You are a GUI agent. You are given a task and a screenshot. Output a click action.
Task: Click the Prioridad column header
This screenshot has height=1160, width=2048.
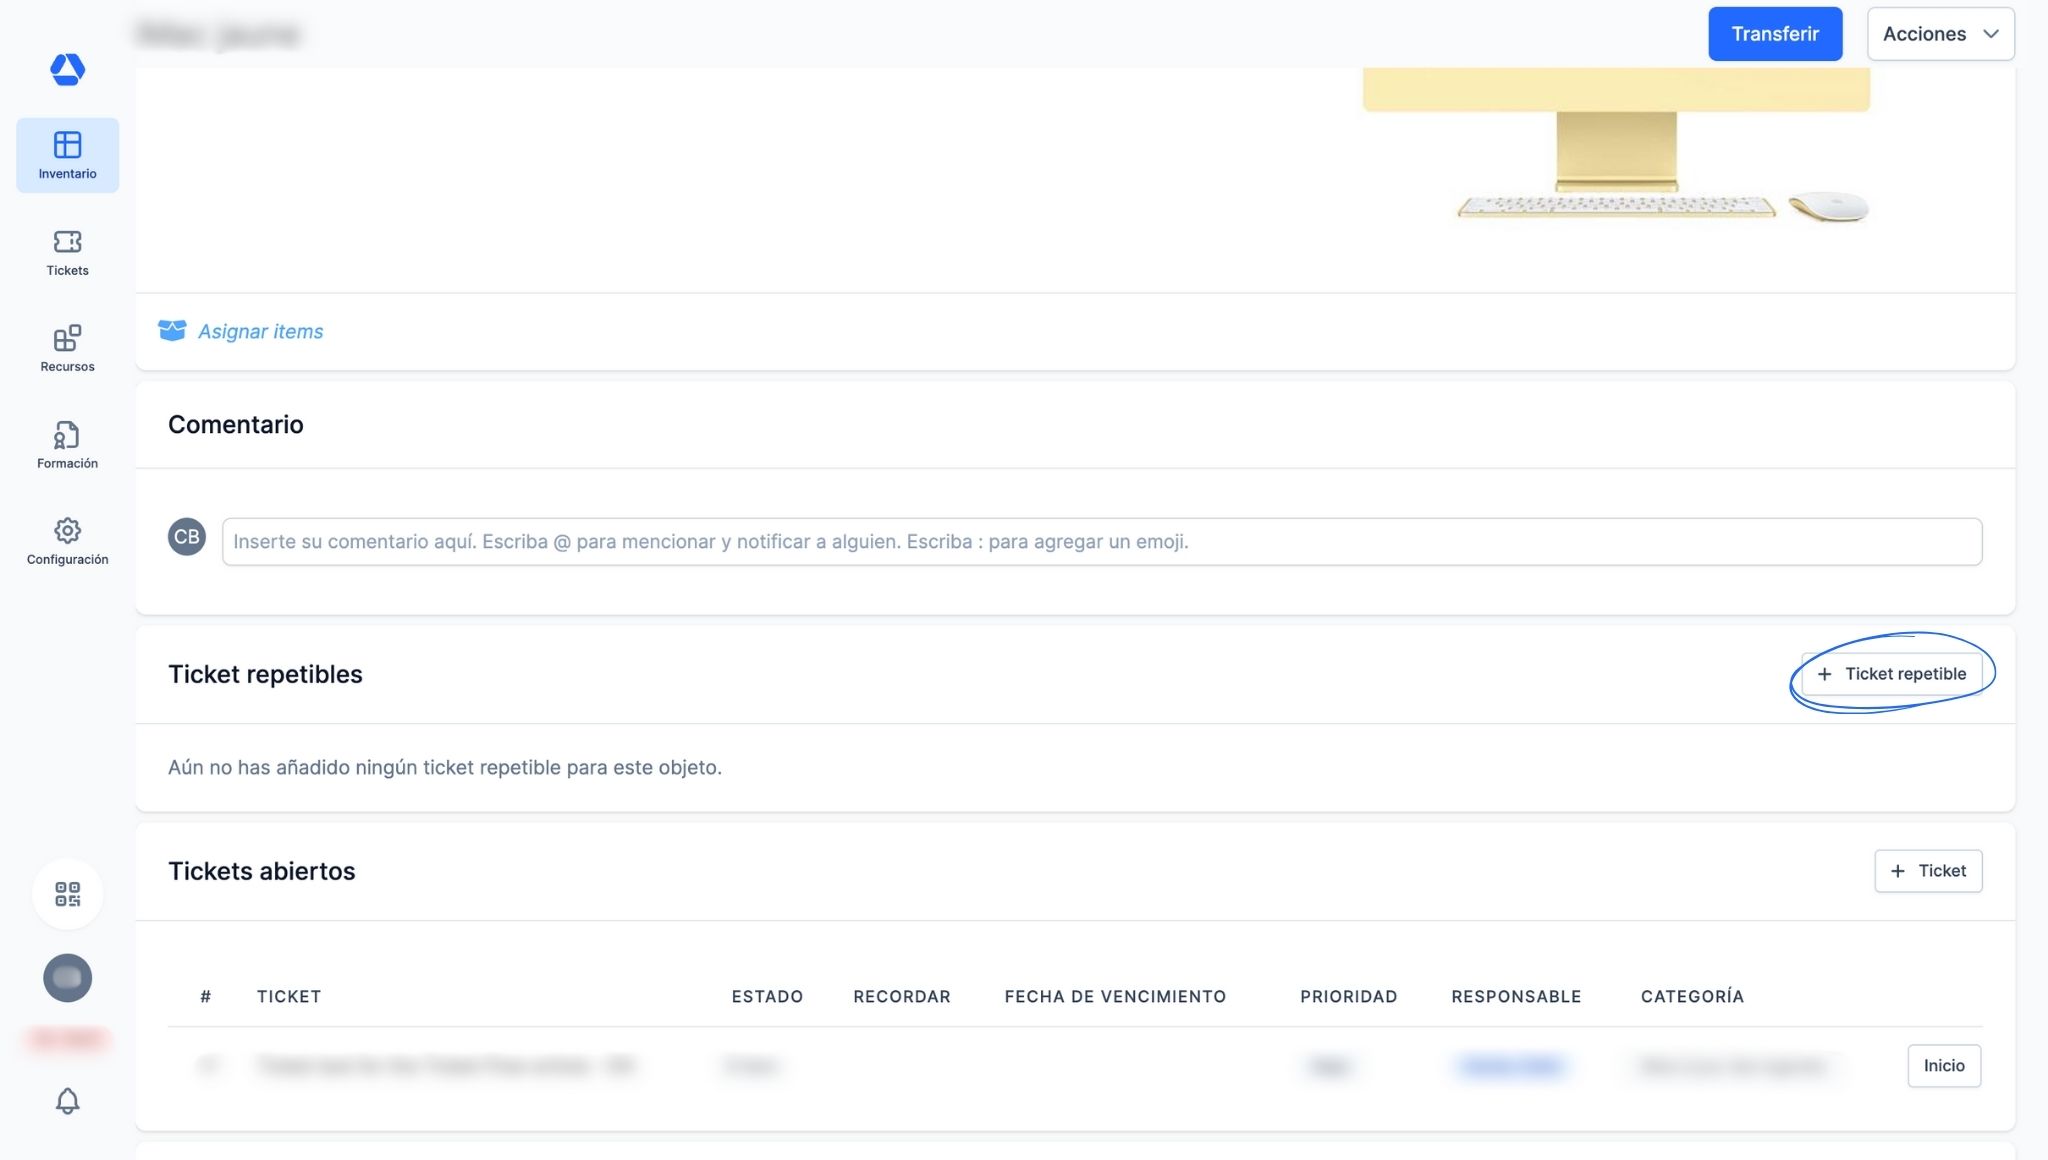point(1348,996)
